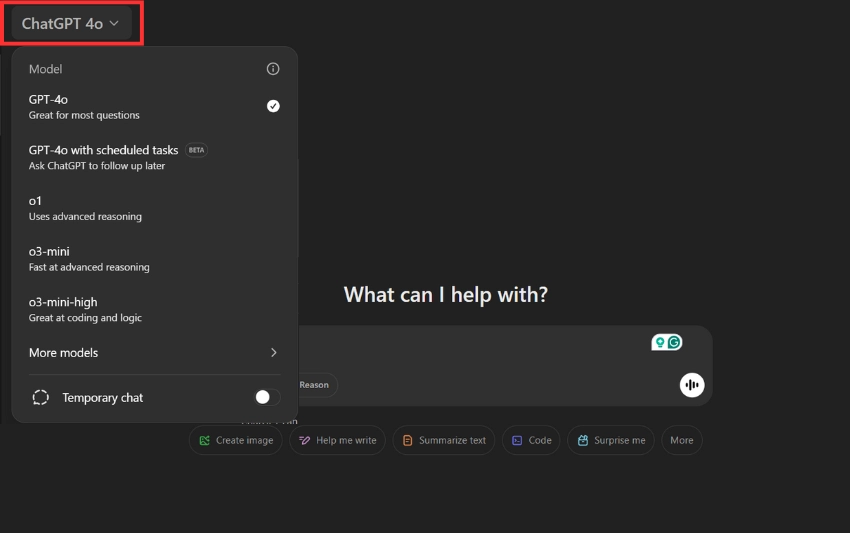850x533 pixels.
Task: Select the Code suggestion chip
Action: coord(531,440)
